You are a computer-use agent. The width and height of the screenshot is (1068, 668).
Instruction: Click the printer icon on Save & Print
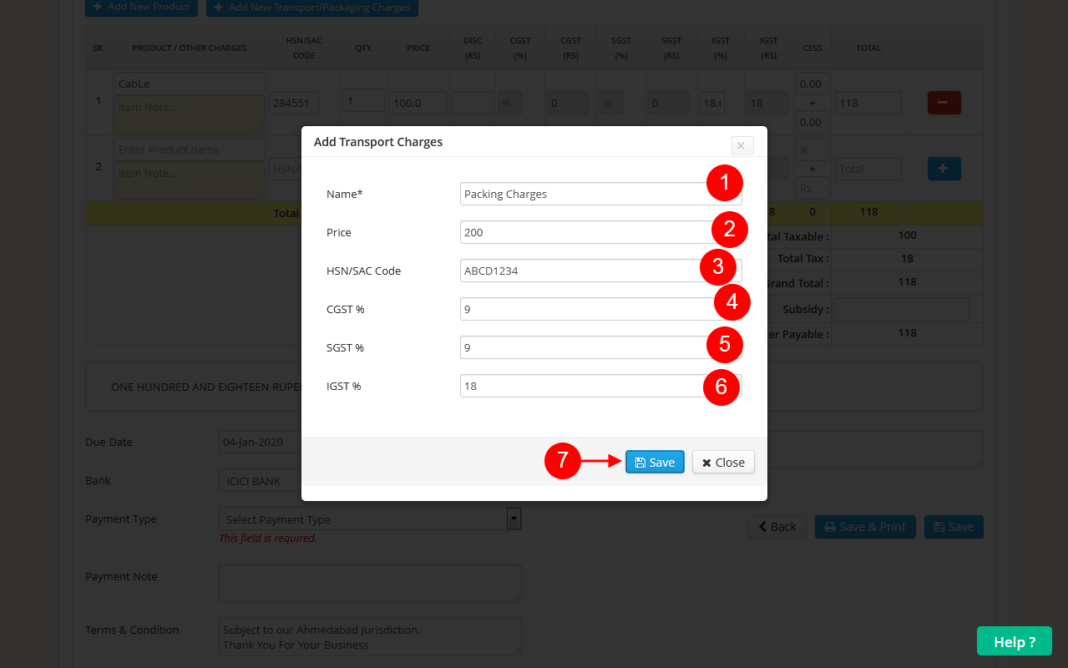(831, 527)
